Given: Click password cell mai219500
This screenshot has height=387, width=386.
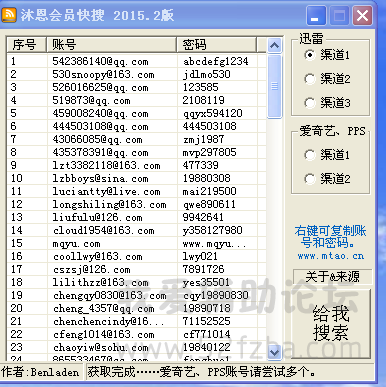Looking at the screenshot, I should [210, 191].
